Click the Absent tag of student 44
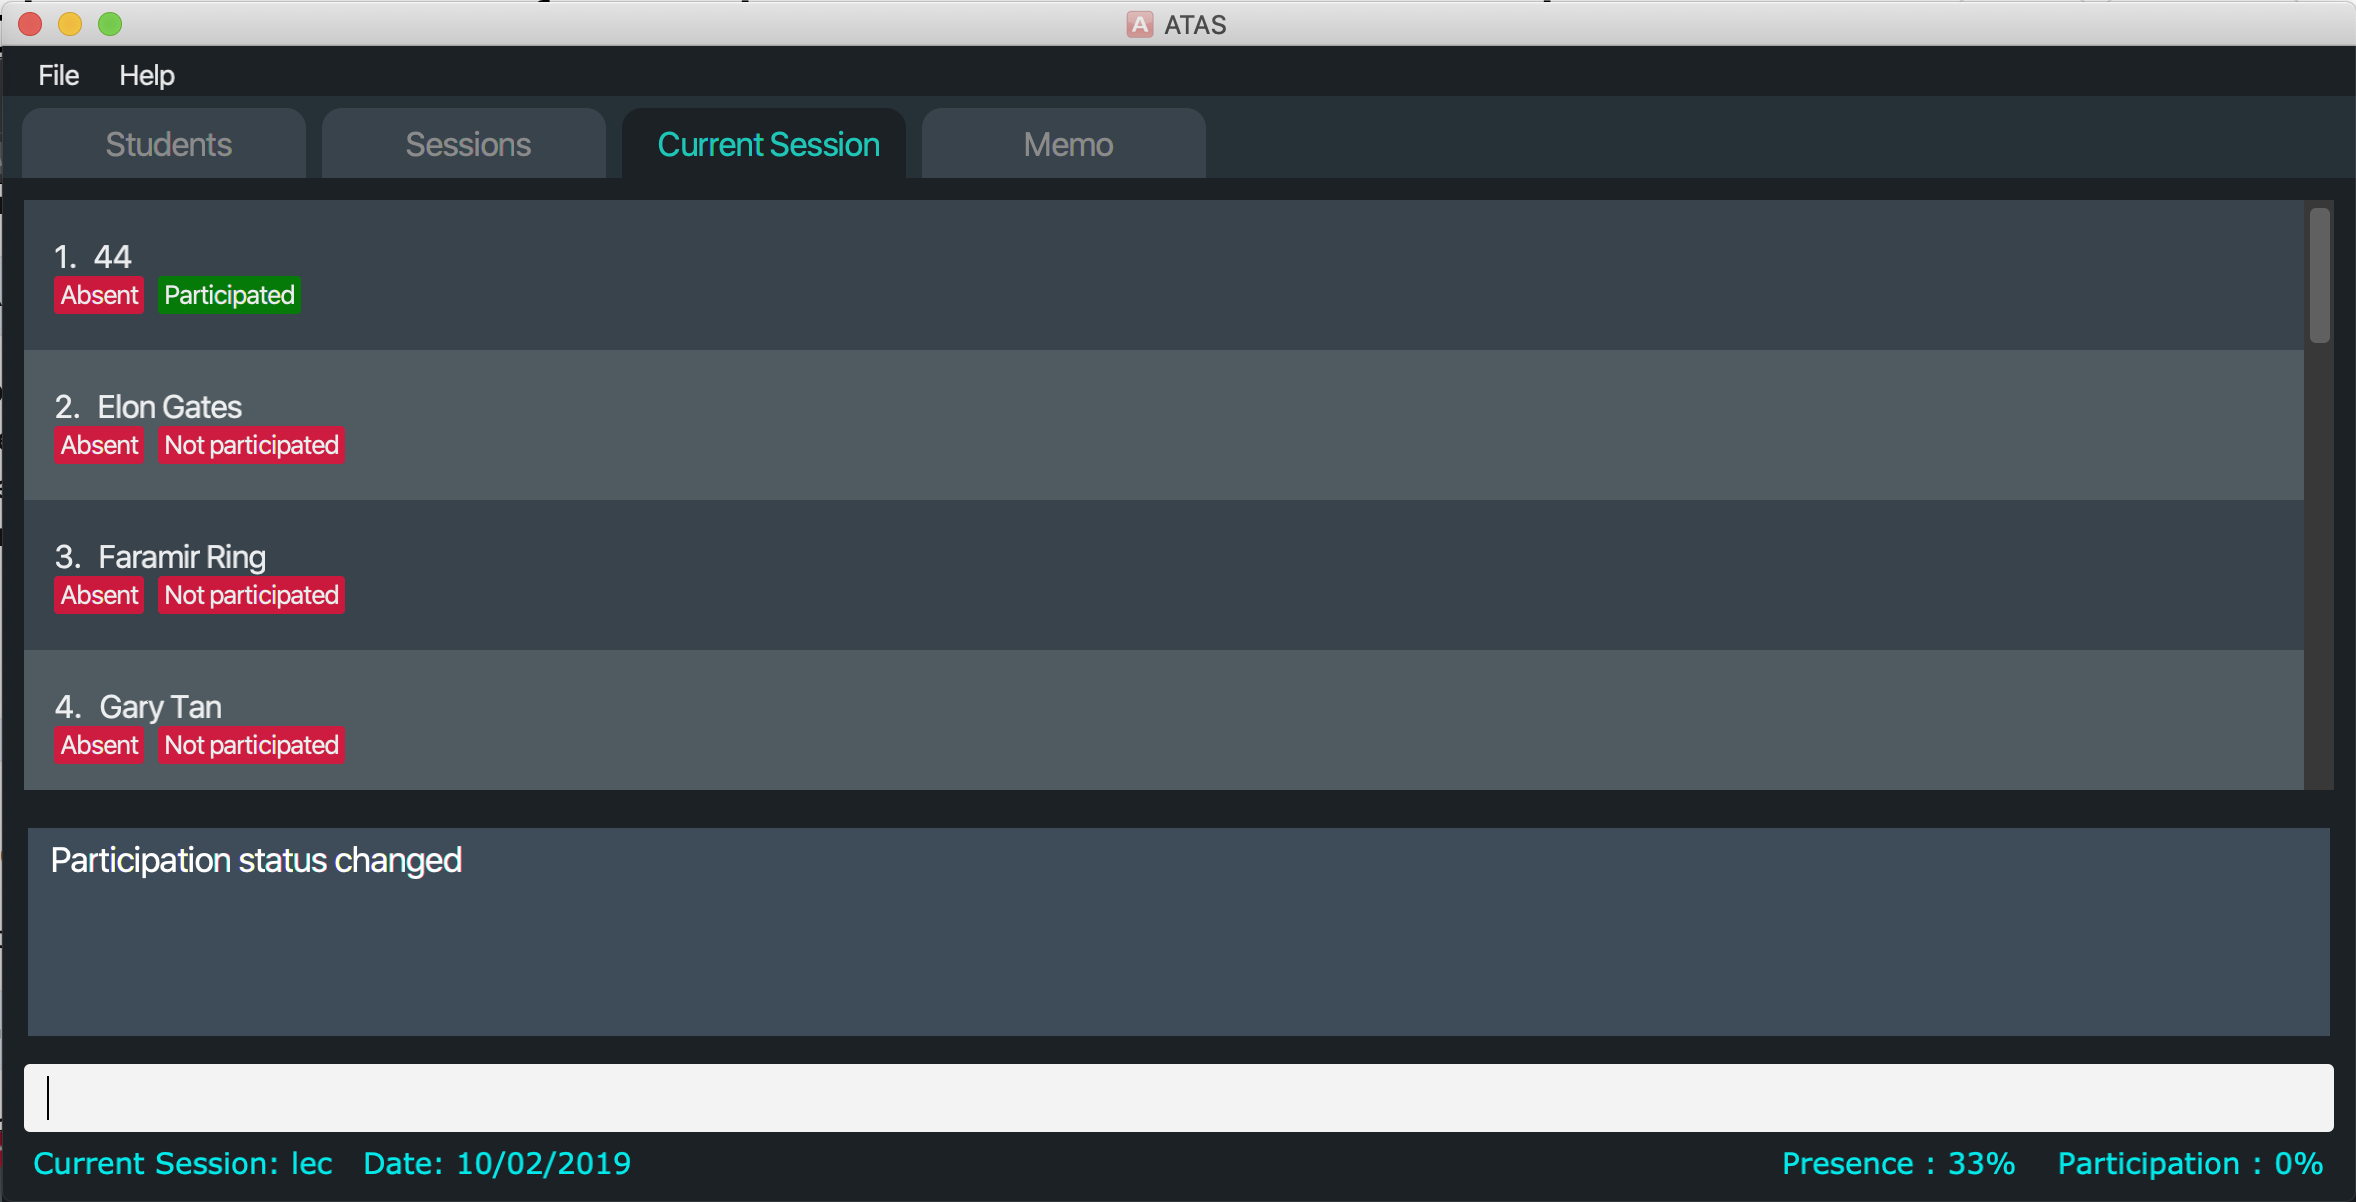Screen dimensions: 2356x1202 pyautogui.click(x=99, y=295)
